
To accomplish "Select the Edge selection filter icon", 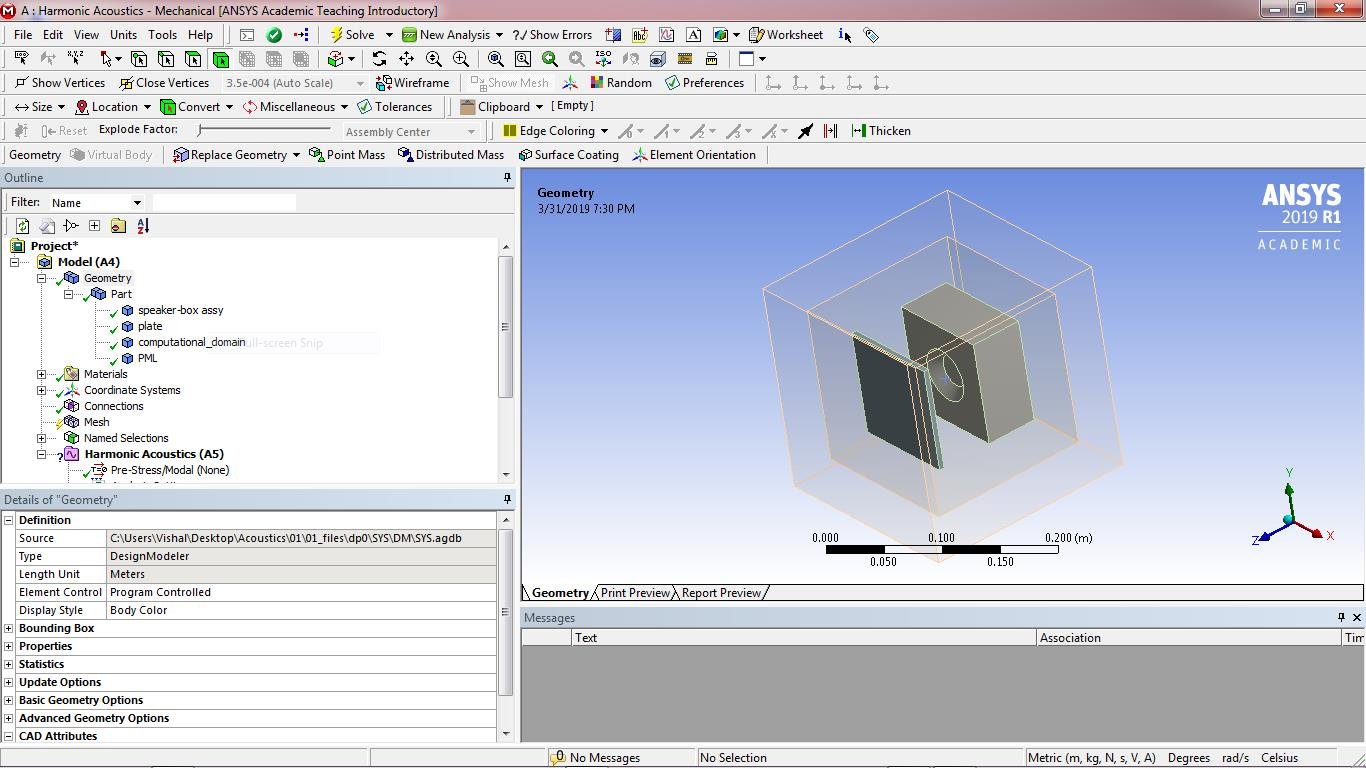I will [166, 59].
